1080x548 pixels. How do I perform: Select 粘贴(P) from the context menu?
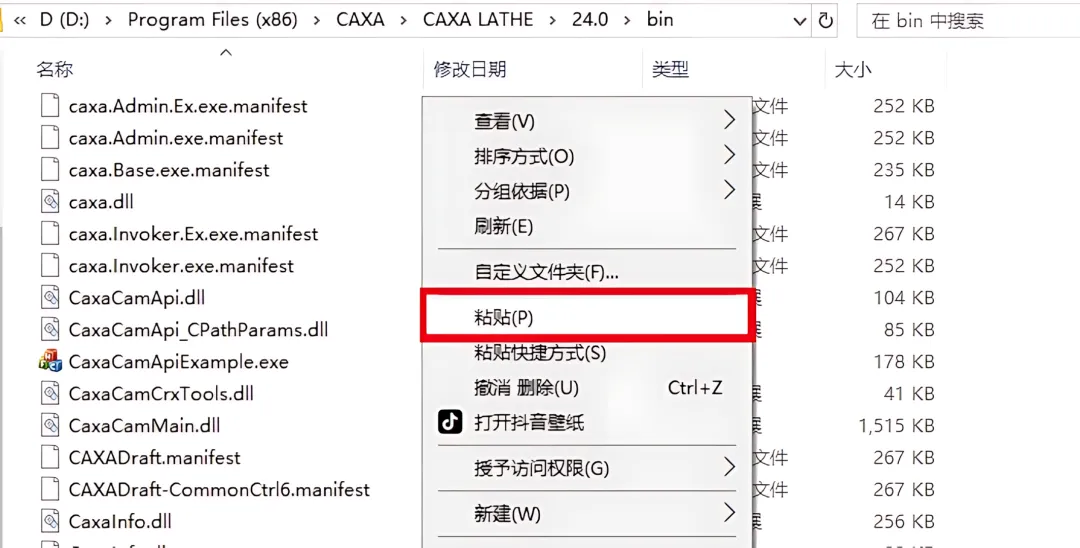click(x=504, y=317)
